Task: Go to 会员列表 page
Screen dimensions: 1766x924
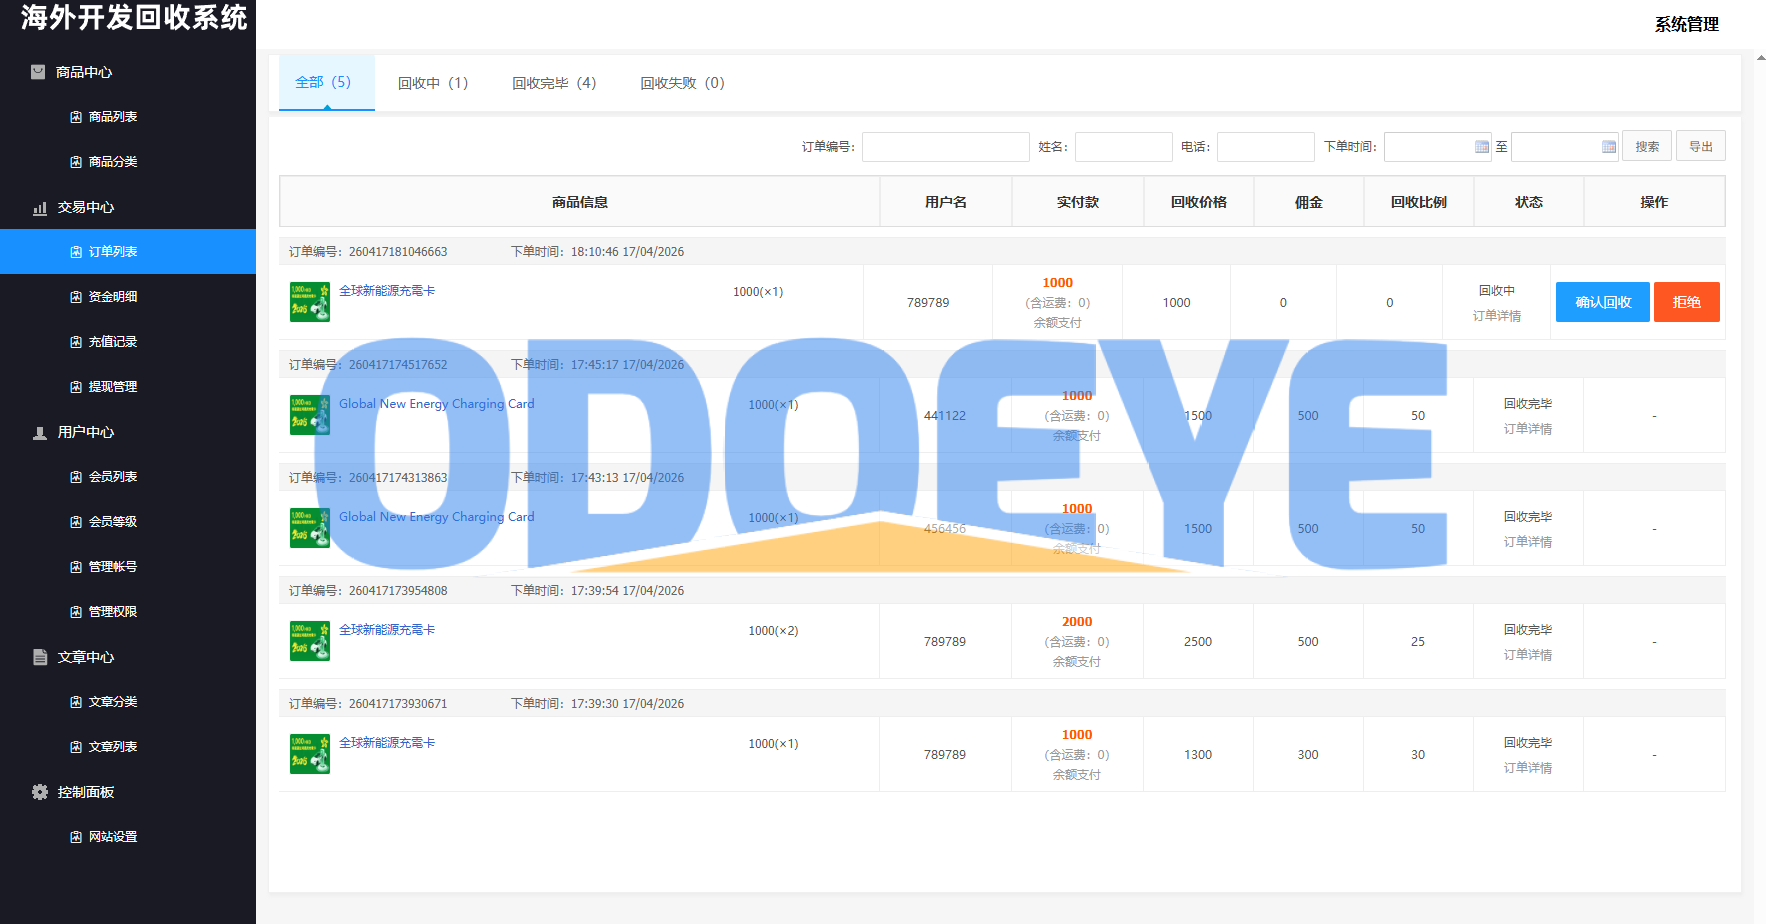Action: tap(113, 477)
